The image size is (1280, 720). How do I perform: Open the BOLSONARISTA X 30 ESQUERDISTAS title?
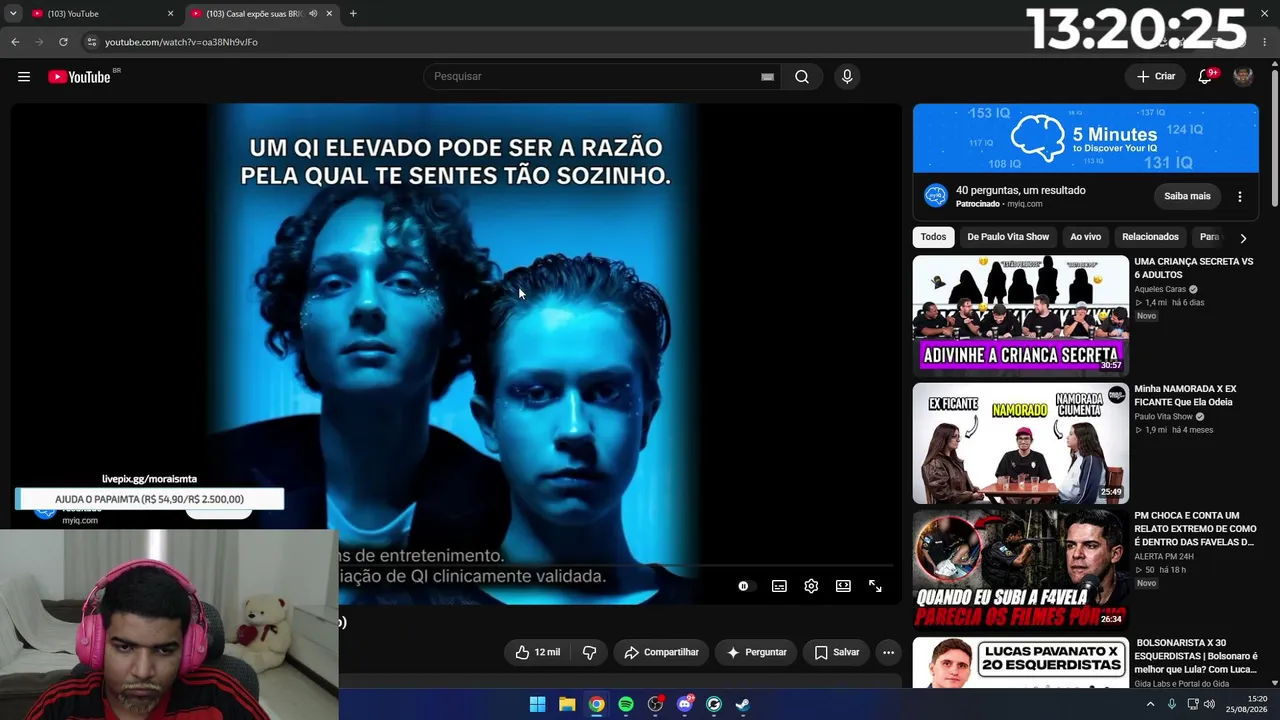(1195, 656)
